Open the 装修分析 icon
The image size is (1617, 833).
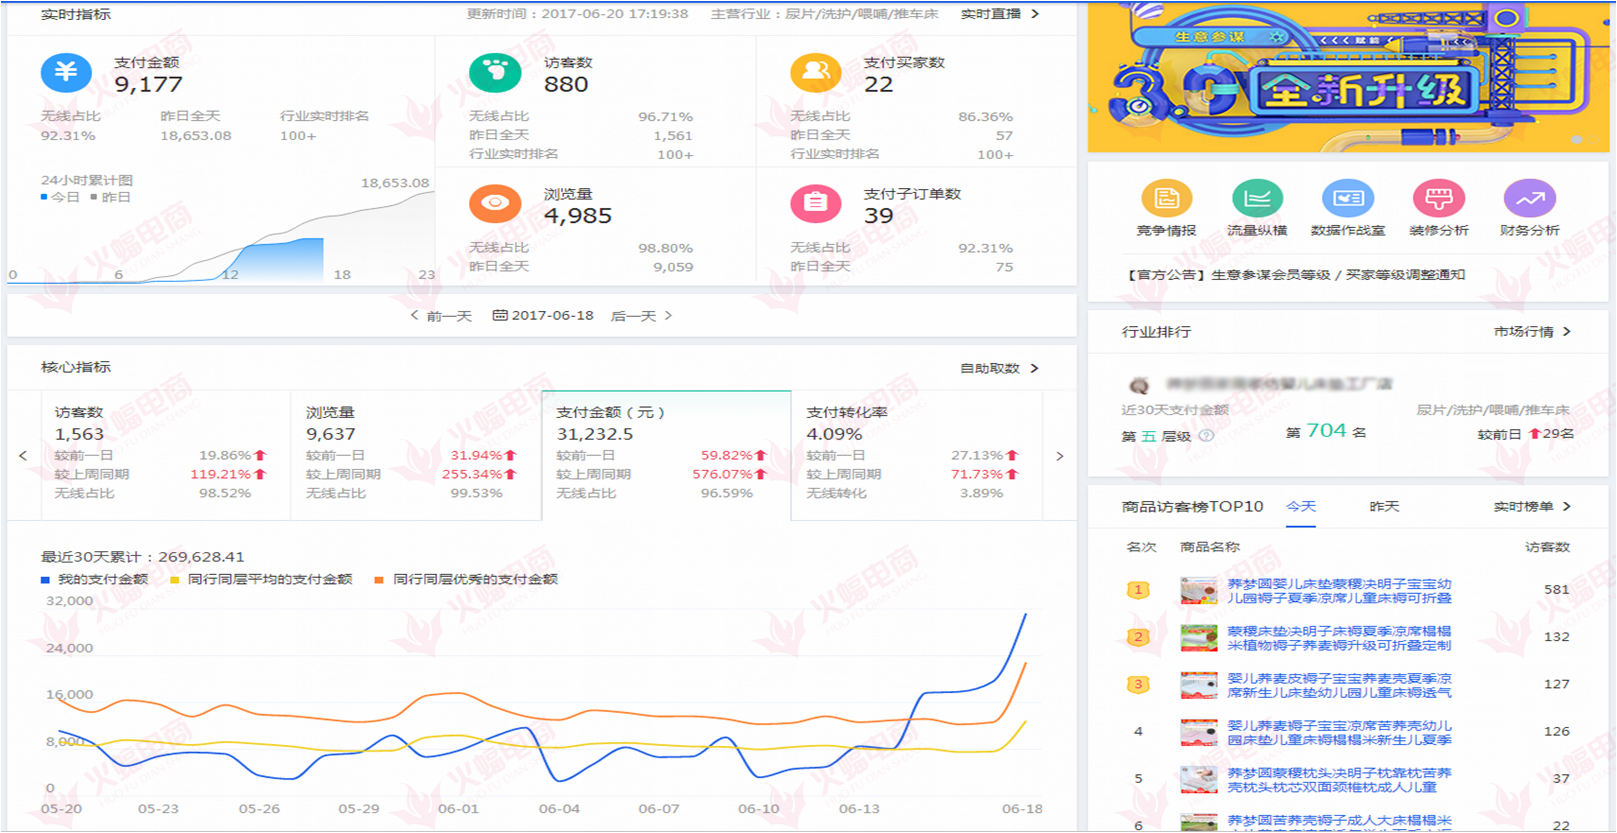(1438, 199)
